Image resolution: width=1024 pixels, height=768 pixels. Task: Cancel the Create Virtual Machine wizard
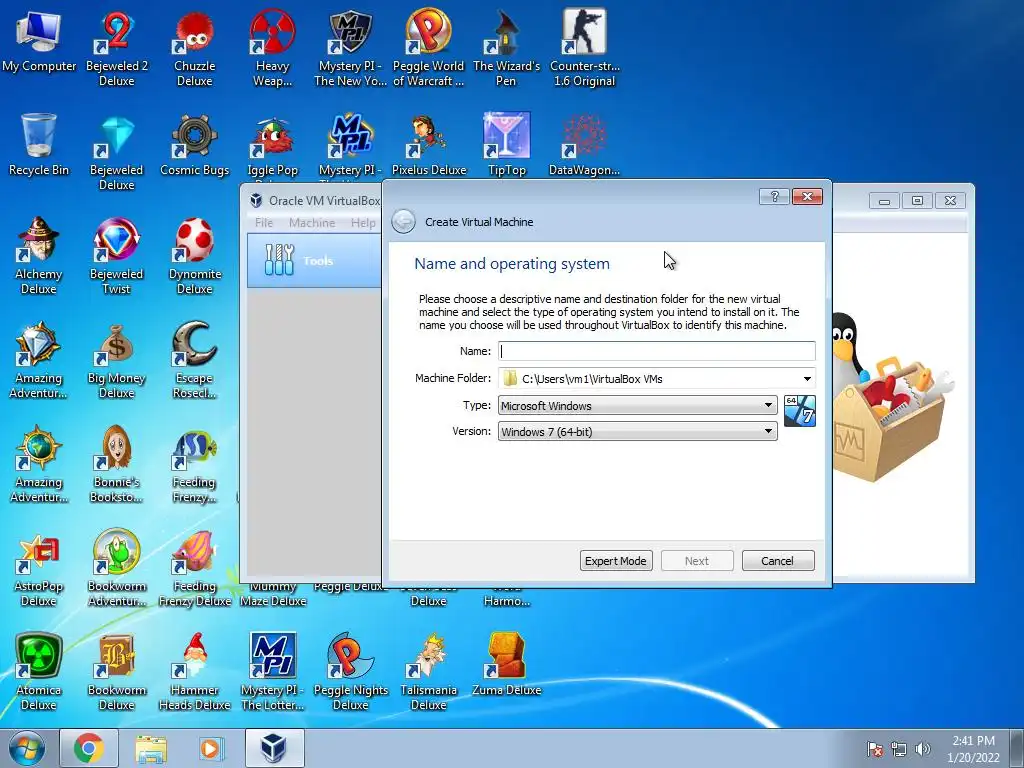pos(778,561)
